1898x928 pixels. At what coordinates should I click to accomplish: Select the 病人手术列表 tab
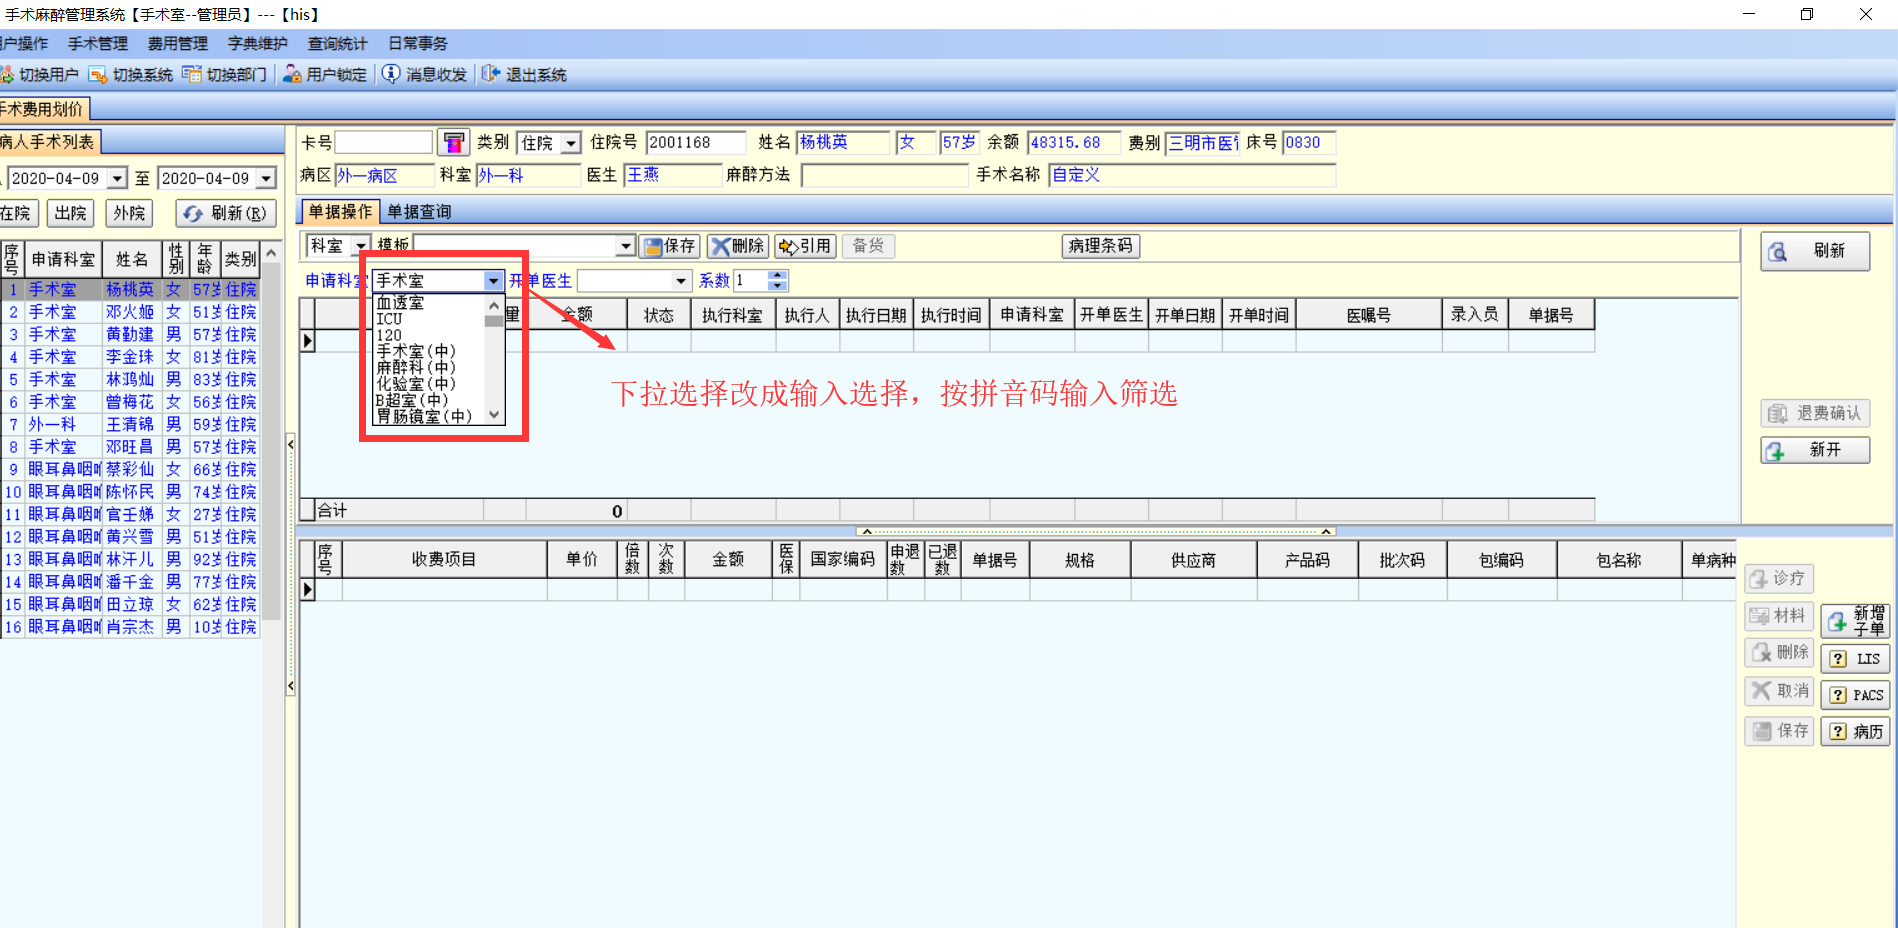pyautogui.click(x=48, y=142)
